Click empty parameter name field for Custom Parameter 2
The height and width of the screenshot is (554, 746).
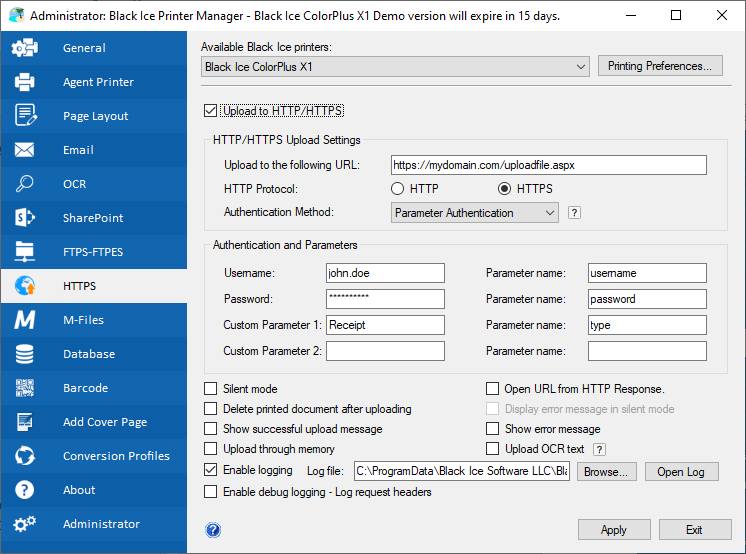pyautogui.click(x=647, y=351)
